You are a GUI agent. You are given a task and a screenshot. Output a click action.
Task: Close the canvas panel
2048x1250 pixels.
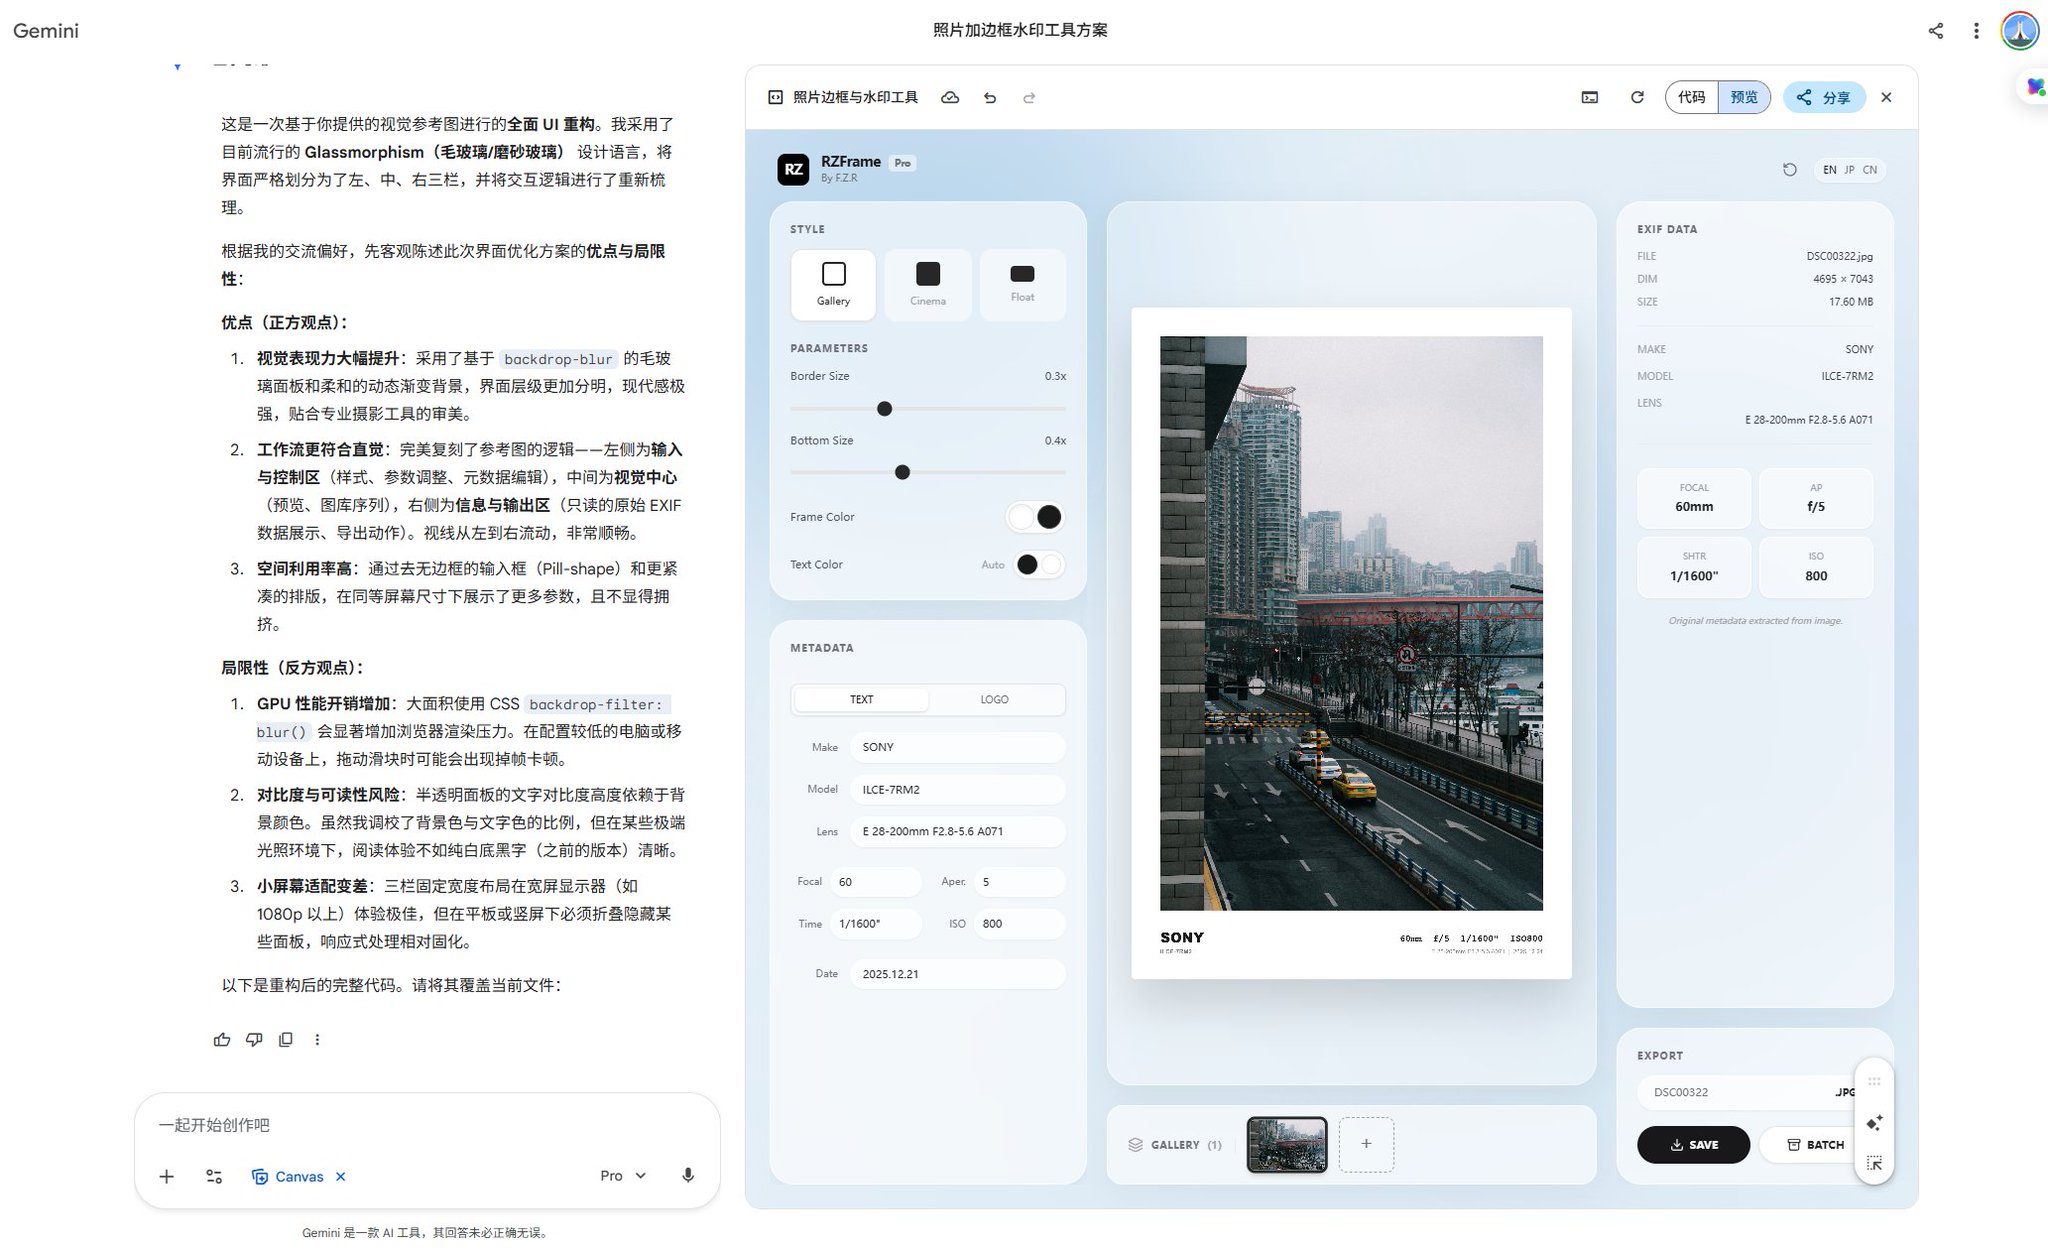(1886, 97)
